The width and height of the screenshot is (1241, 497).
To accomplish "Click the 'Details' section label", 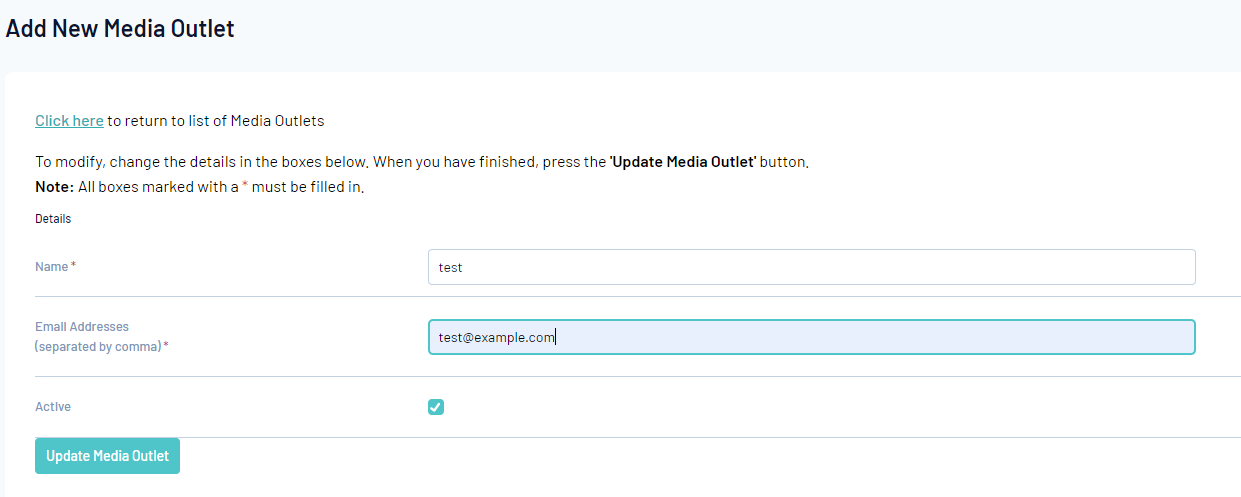I will click(53, 218).
